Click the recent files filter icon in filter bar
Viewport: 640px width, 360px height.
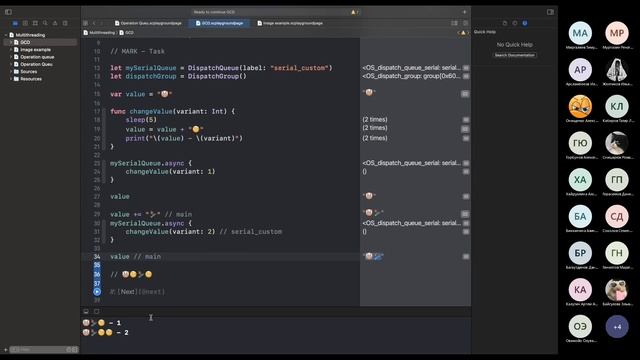pyautogui.click(x=69, y=349)
